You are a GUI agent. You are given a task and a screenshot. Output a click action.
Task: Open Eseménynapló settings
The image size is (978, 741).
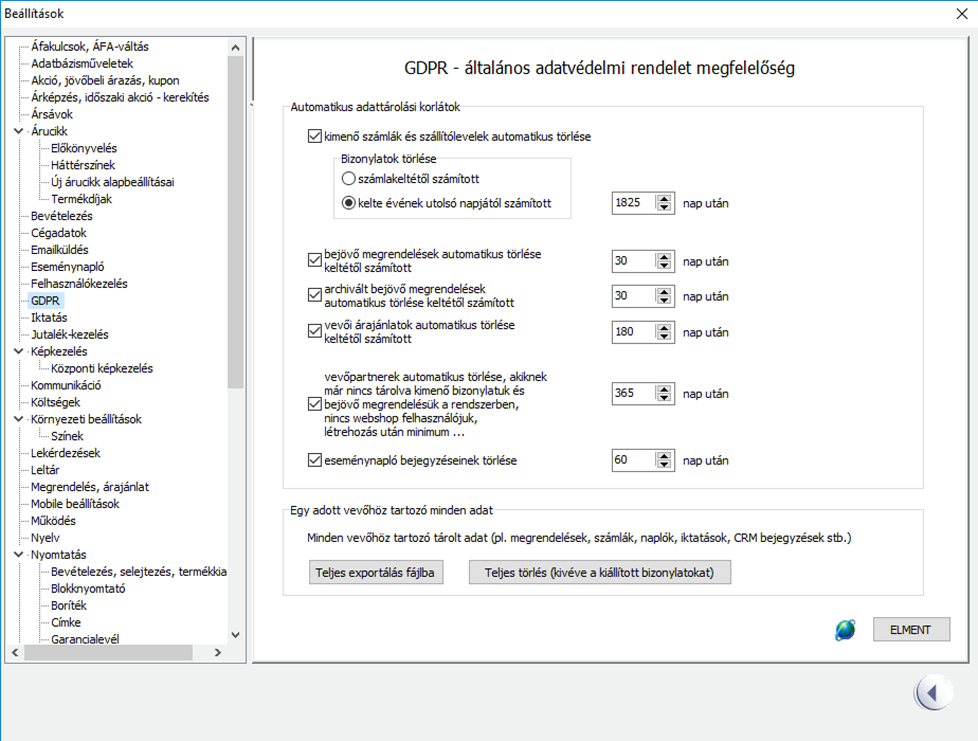tap(67, 267)
